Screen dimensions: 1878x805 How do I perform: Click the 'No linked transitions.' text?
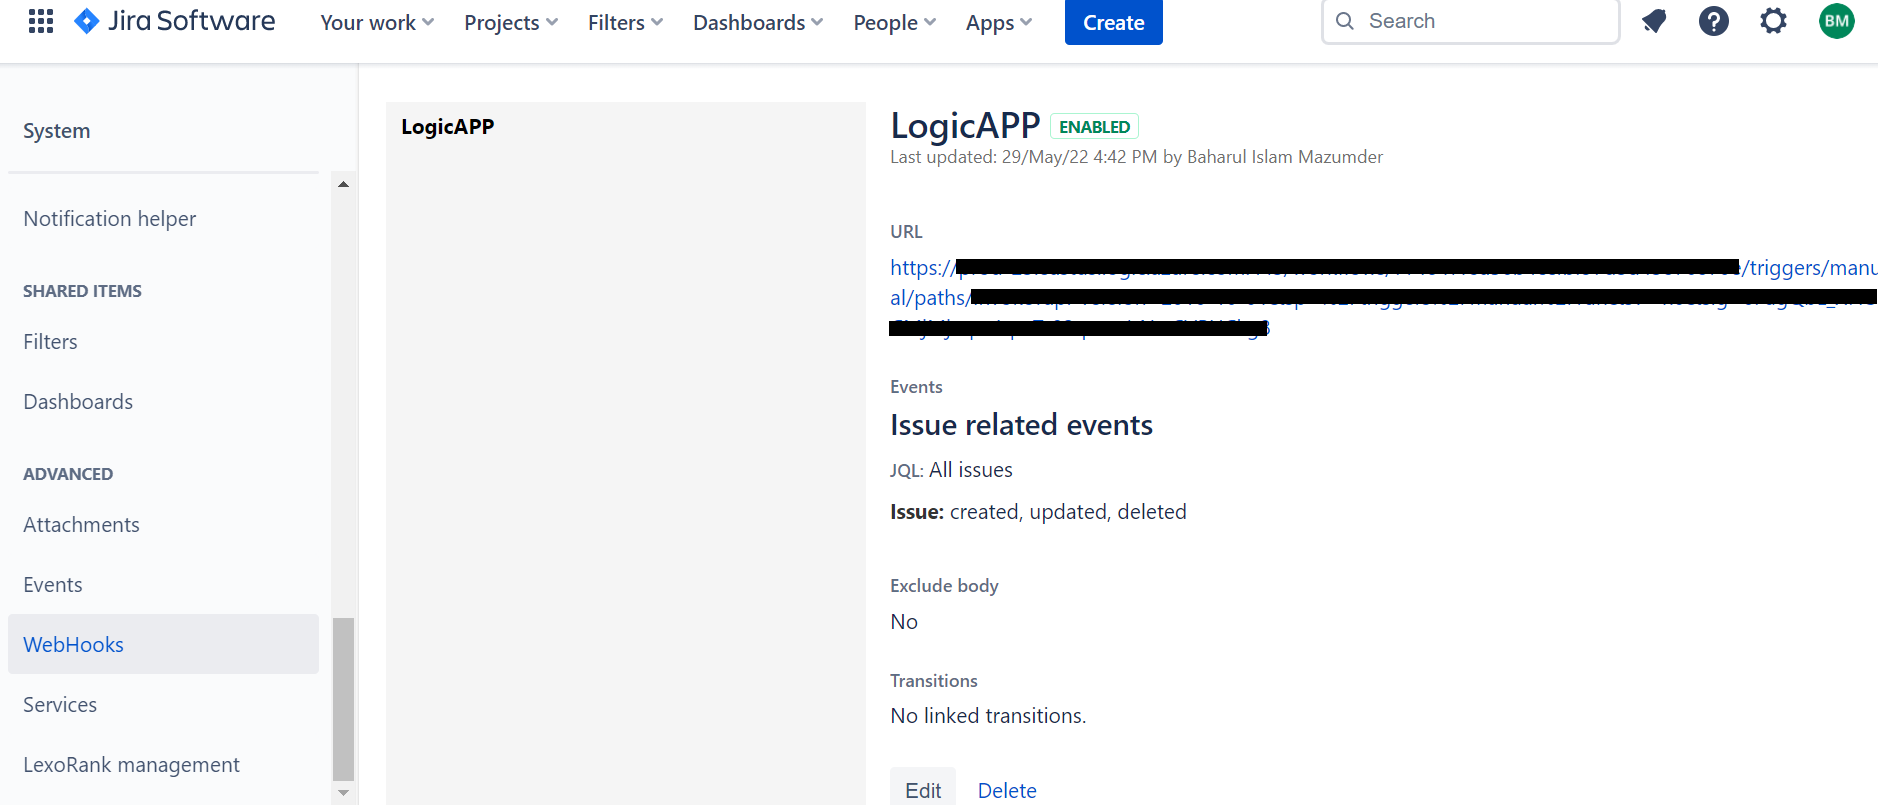click(x=988, y=716)
